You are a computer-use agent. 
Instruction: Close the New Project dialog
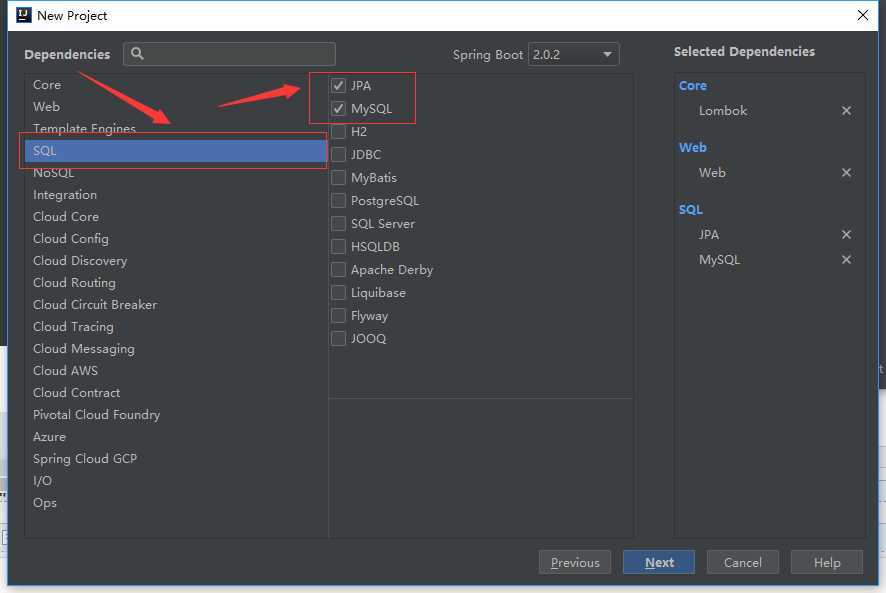[862, 15]
